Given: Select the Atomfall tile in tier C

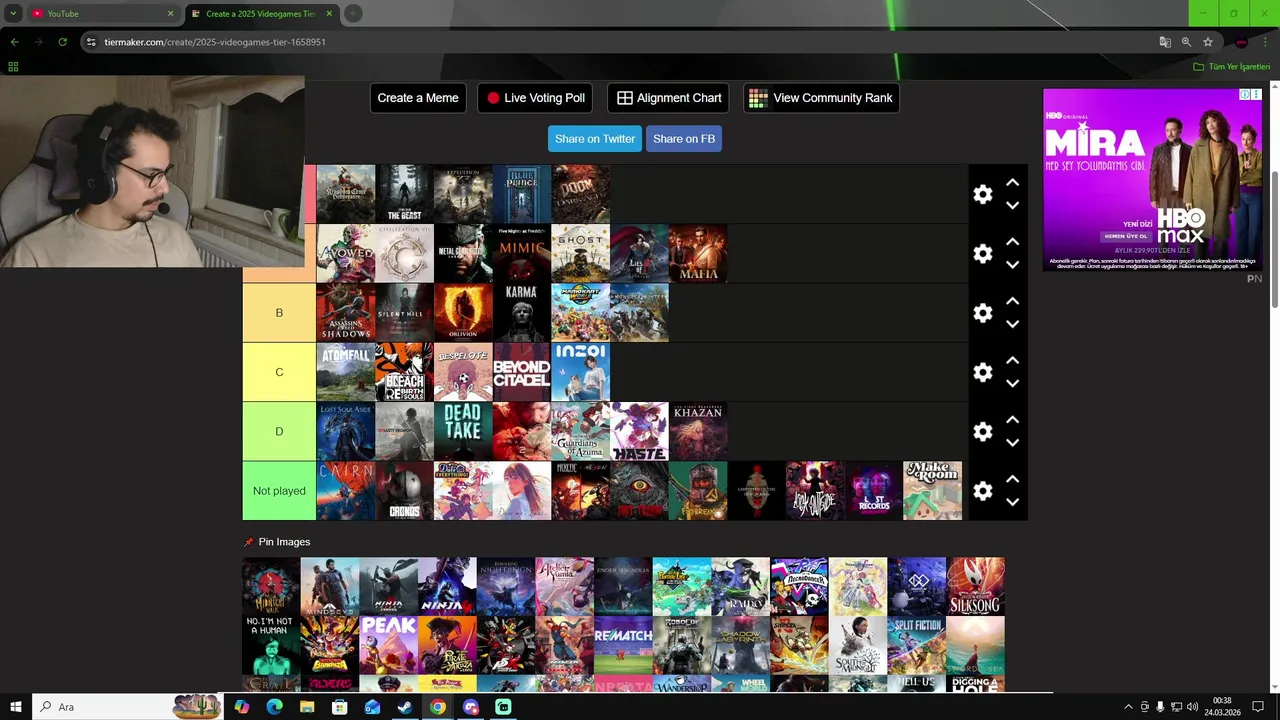Looking at the screenshot, I should 345,372.
